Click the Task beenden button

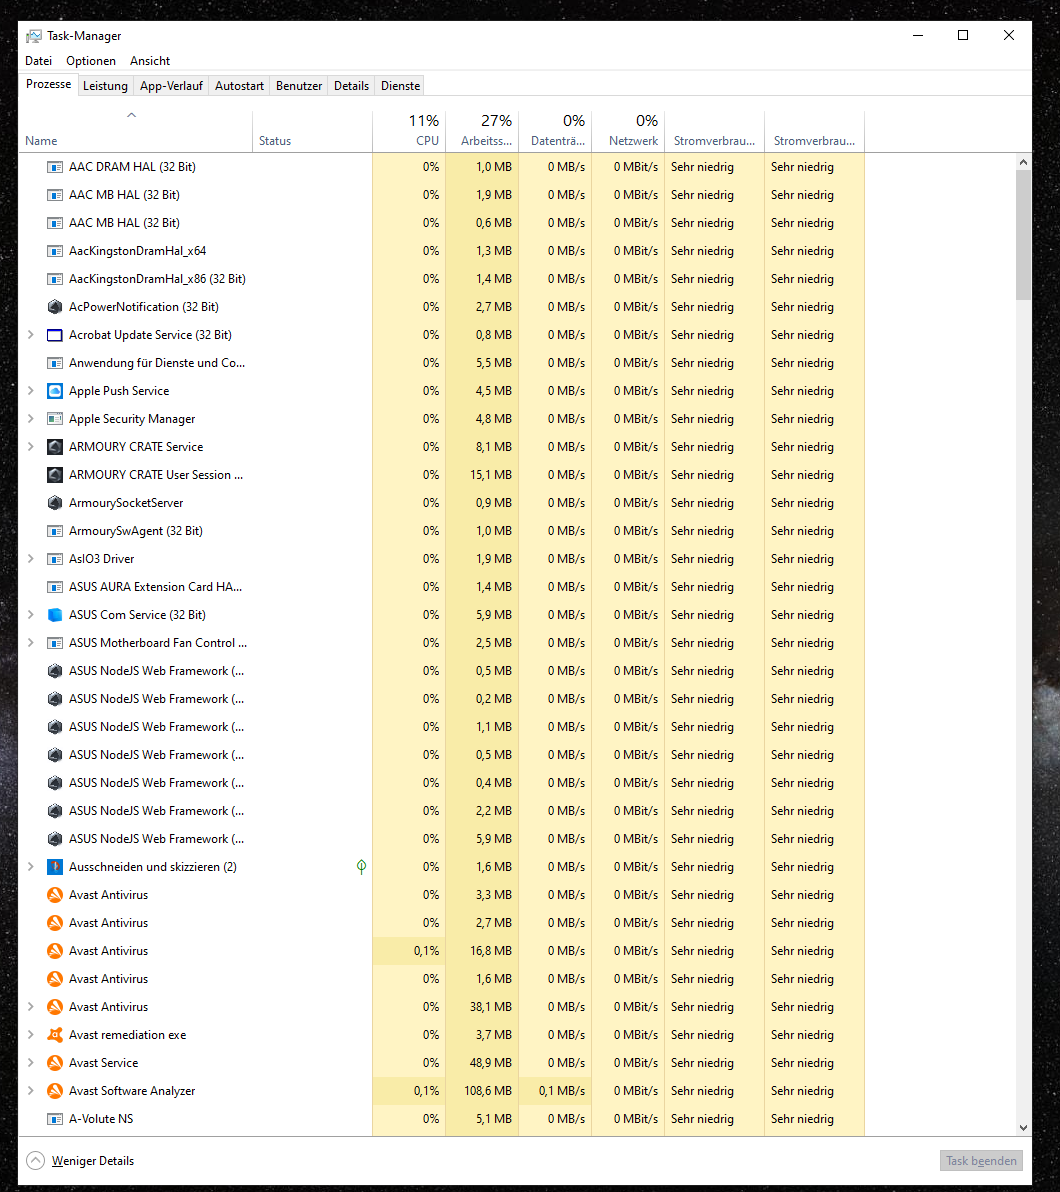tap(981, 1161)
